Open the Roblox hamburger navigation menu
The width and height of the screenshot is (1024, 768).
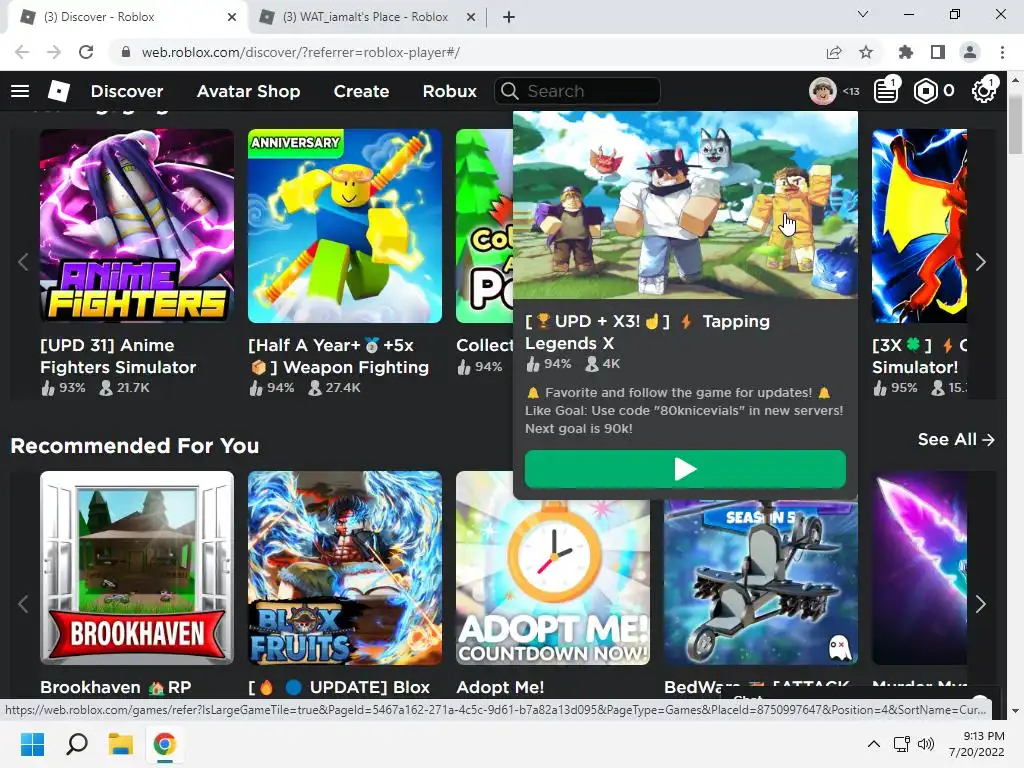(20, 91)
